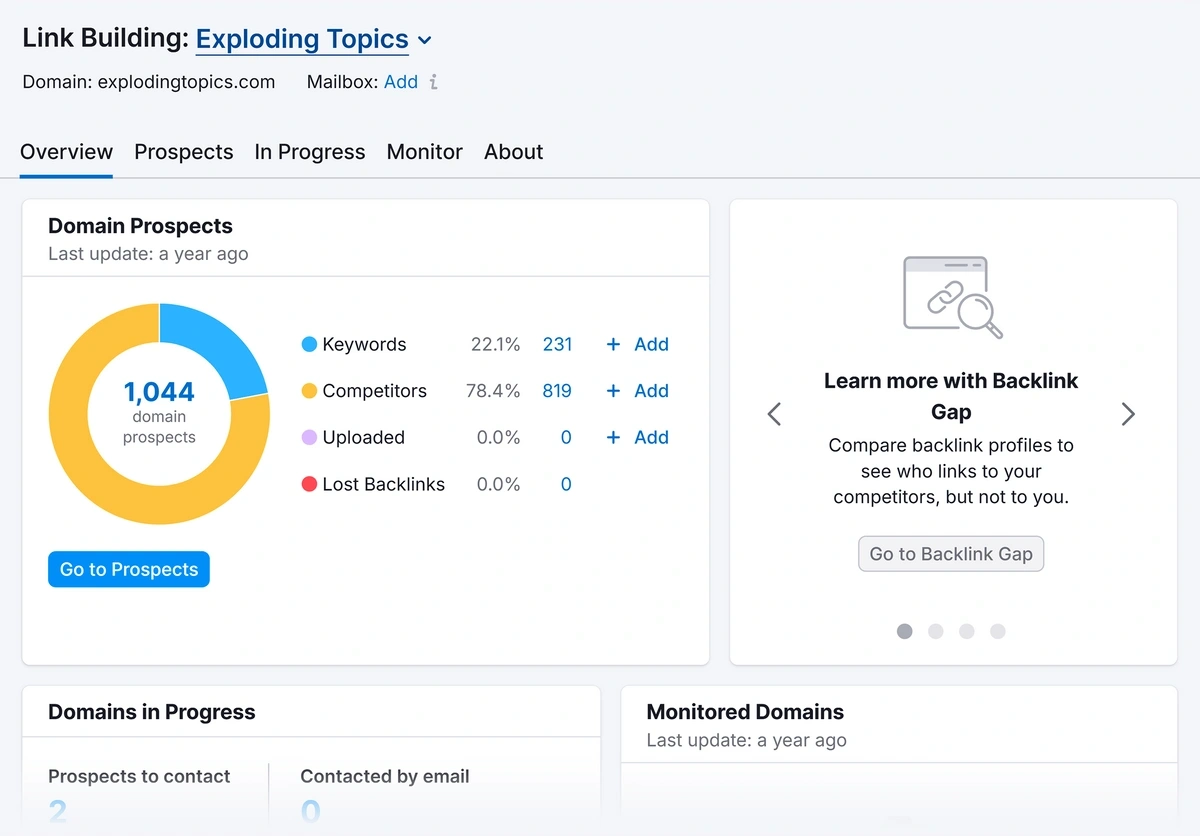Image resolution: width=1200 pixels, height=836 pixels.
Task: Switch to the Prospects tab
Action: click(x=184, y=152)
